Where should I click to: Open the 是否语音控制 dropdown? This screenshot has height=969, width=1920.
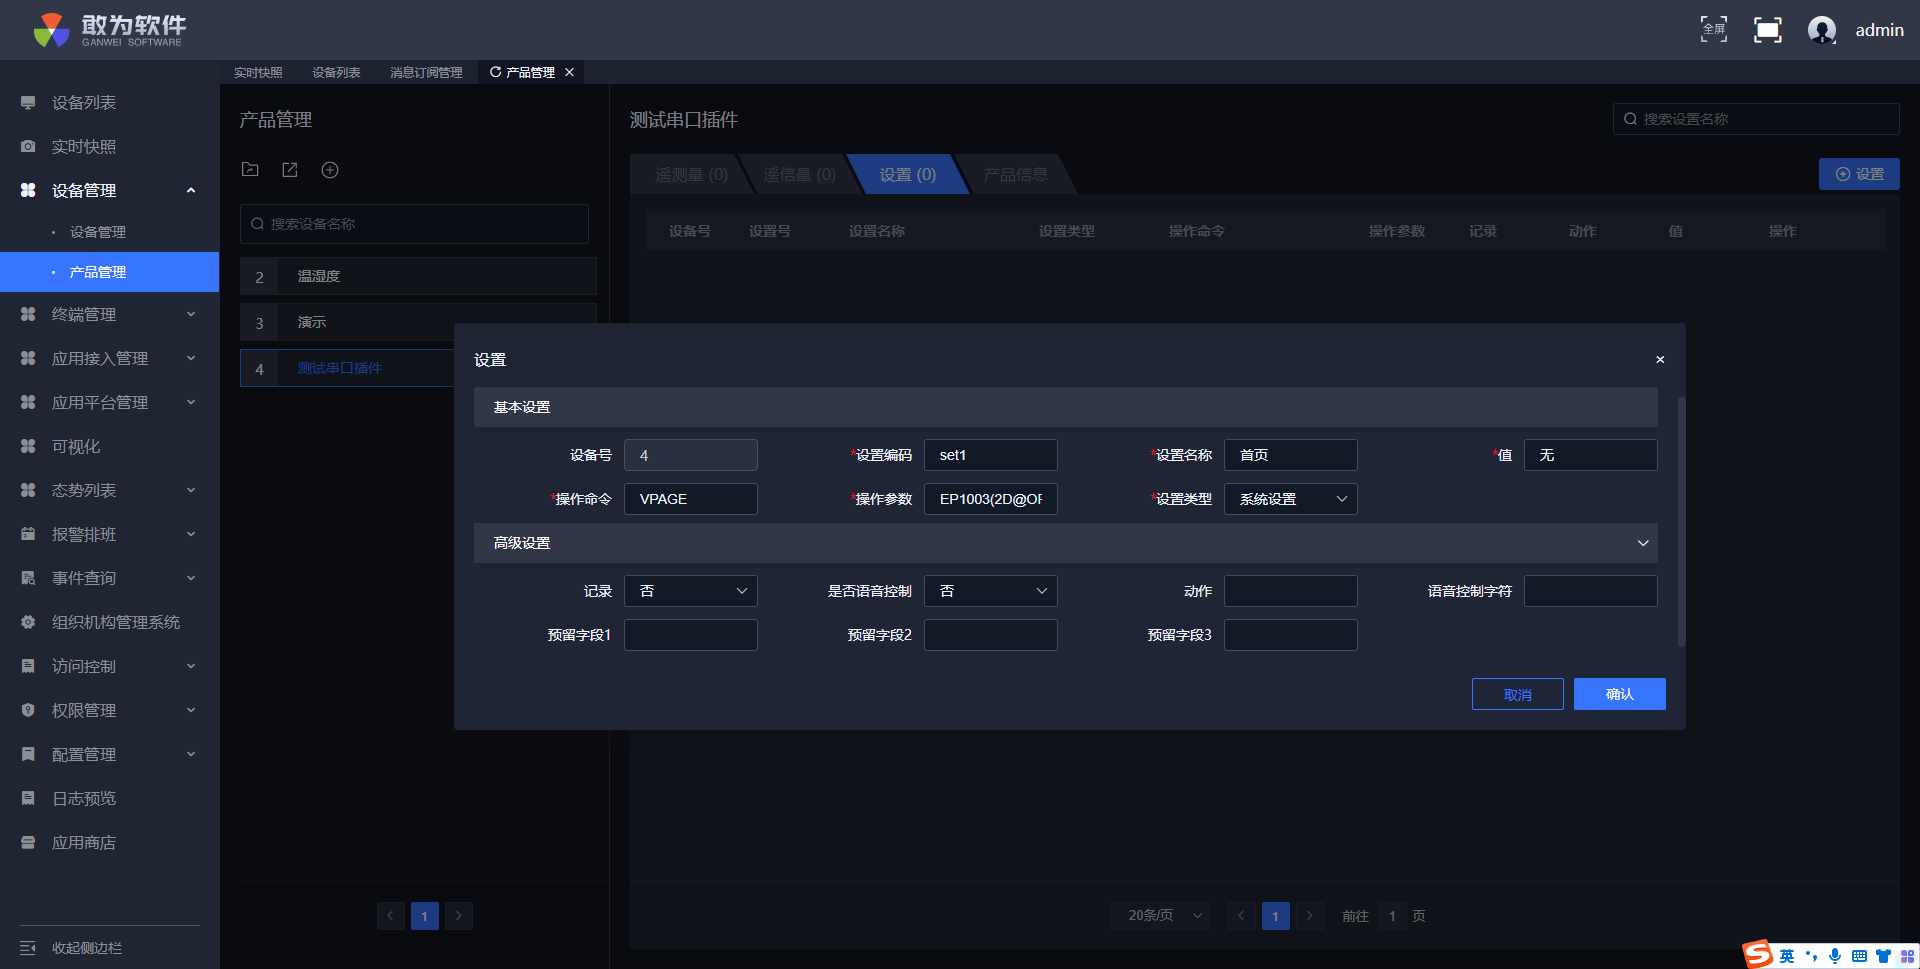tap(990, 591)
